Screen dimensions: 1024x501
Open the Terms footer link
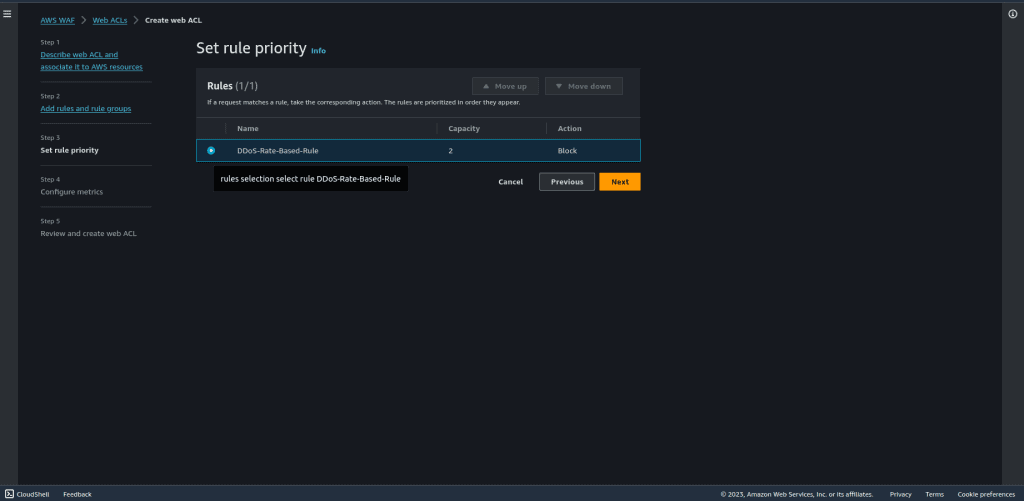pyautogui.click(x=935, y=494)
